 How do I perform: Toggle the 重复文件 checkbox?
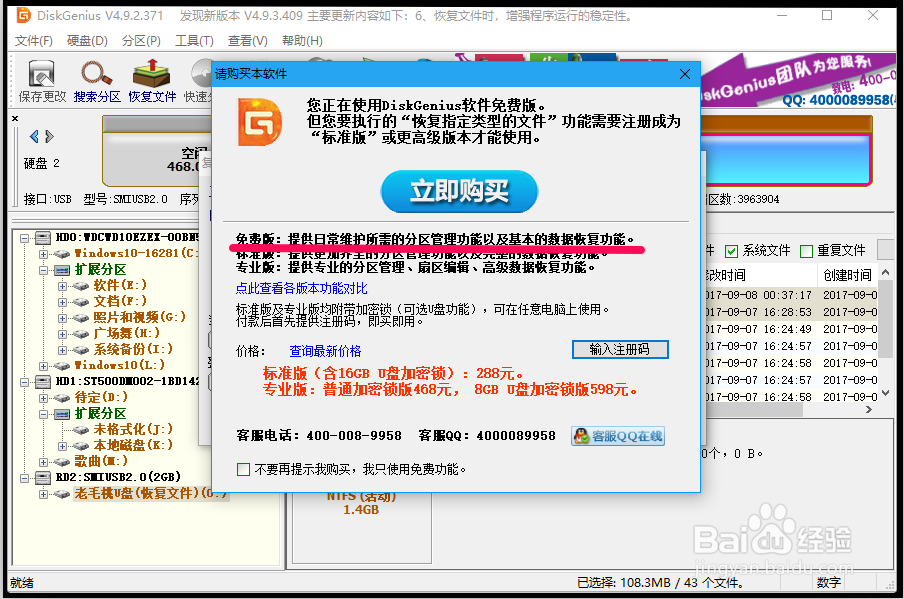tap(807, 251)
